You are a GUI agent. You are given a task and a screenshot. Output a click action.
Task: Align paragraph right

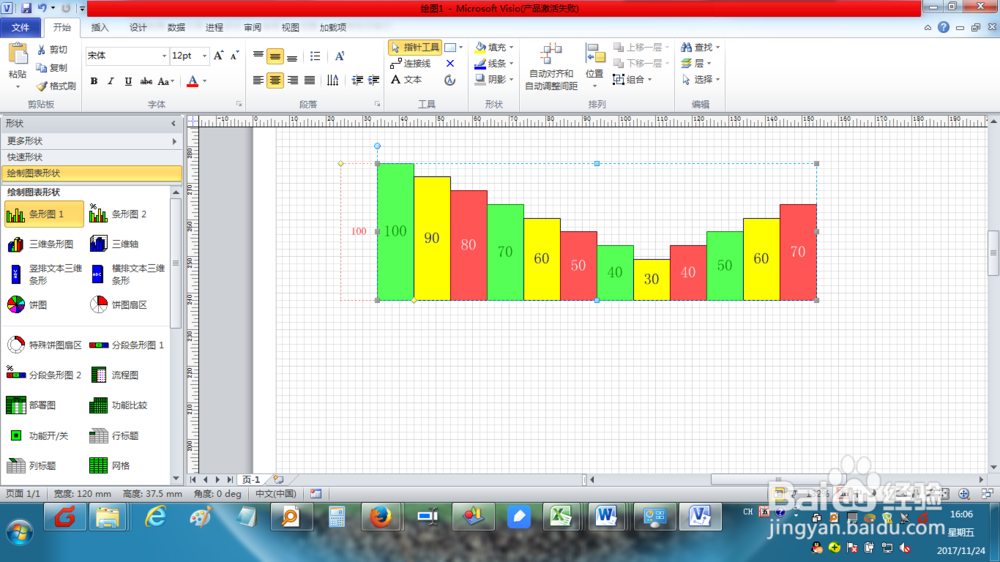coord(292,80)
